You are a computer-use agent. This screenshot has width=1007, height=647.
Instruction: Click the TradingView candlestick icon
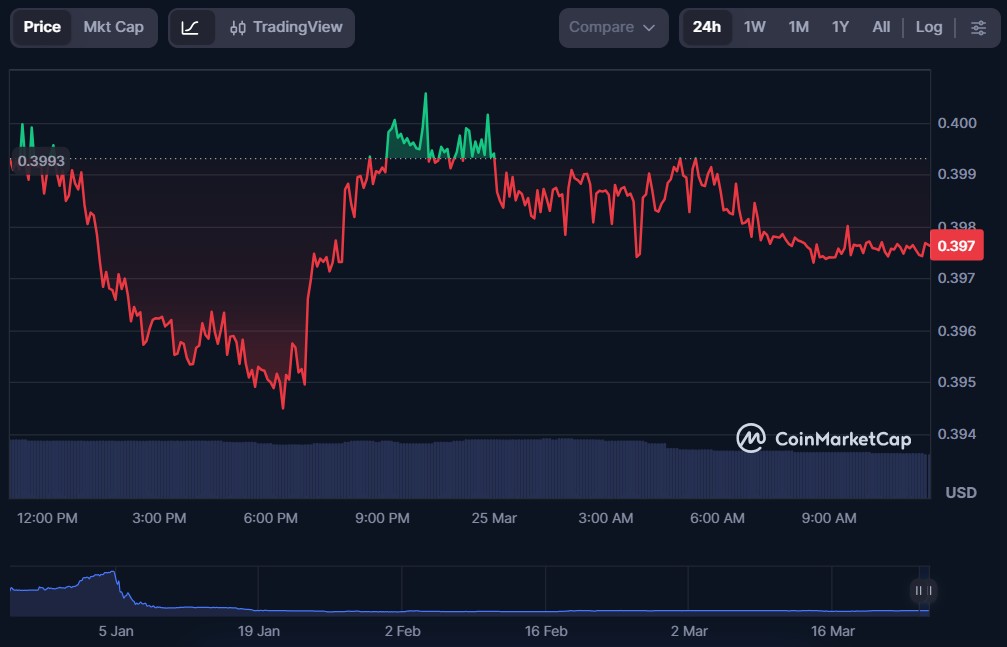[237, 28]
